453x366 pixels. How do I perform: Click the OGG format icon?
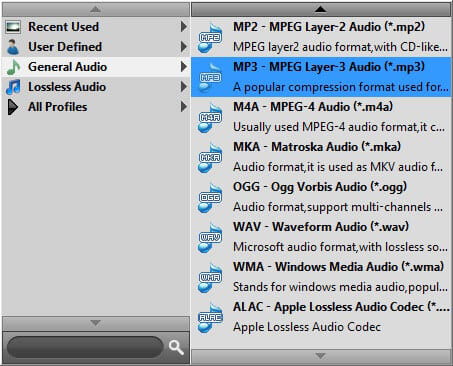pos(210,198)
